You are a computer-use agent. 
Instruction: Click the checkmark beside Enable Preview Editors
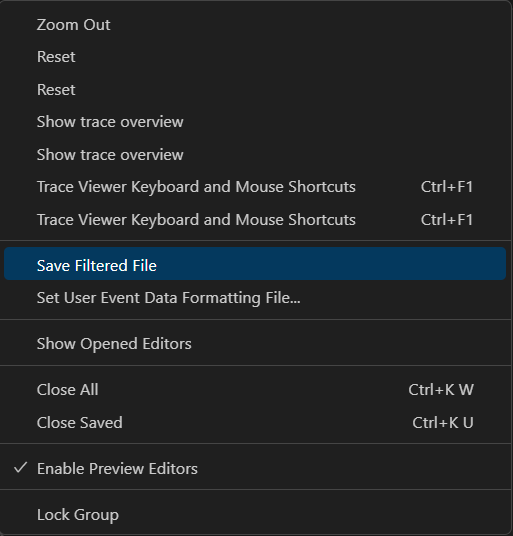(x=21, y=468)
